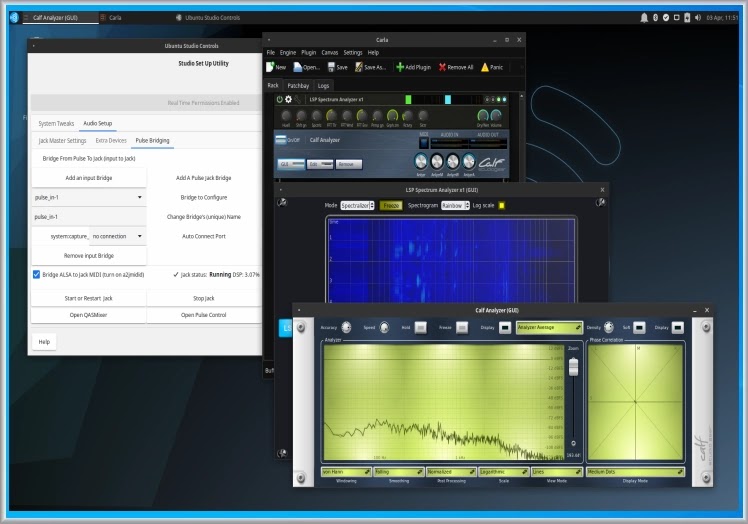Open Carla's Canvas menu
748x524 pixels.
[x=330, y=52]
